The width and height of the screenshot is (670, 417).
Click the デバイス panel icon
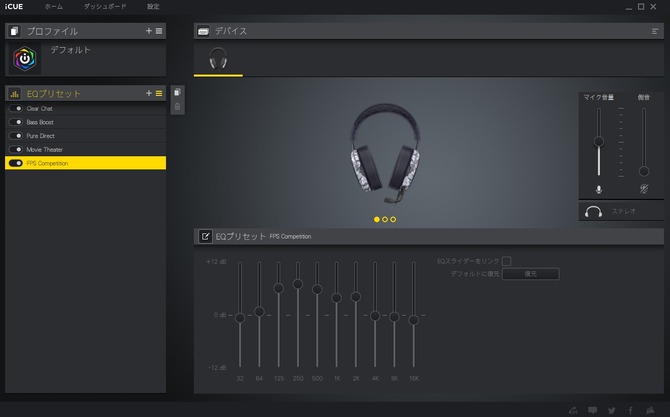coord(203,31)
